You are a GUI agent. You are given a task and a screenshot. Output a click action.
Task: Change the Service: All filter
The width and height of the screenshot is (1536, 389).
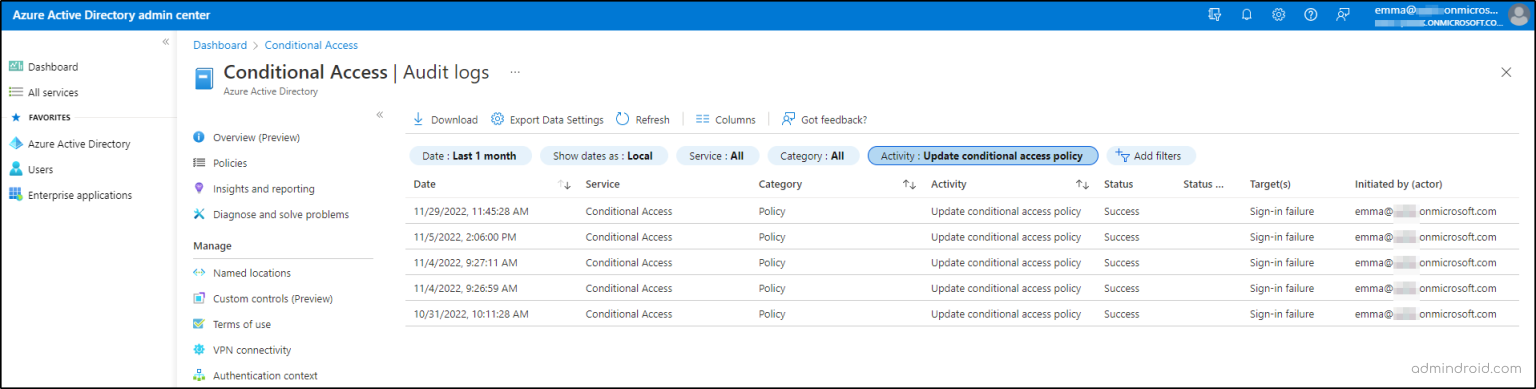coord(717,156)
